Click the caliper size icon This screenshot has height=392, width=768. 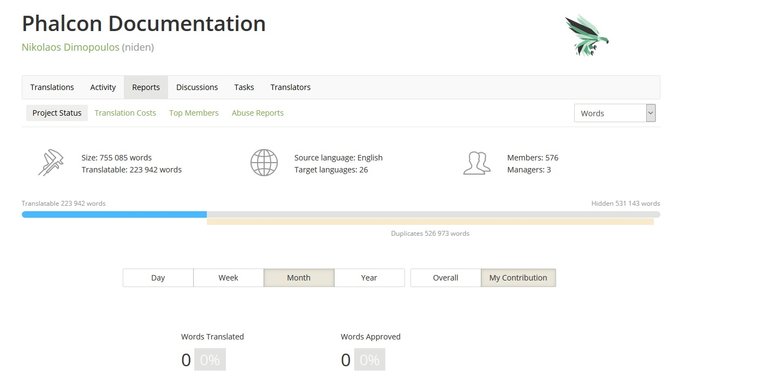pyautogui.click(x=51, y=163)
